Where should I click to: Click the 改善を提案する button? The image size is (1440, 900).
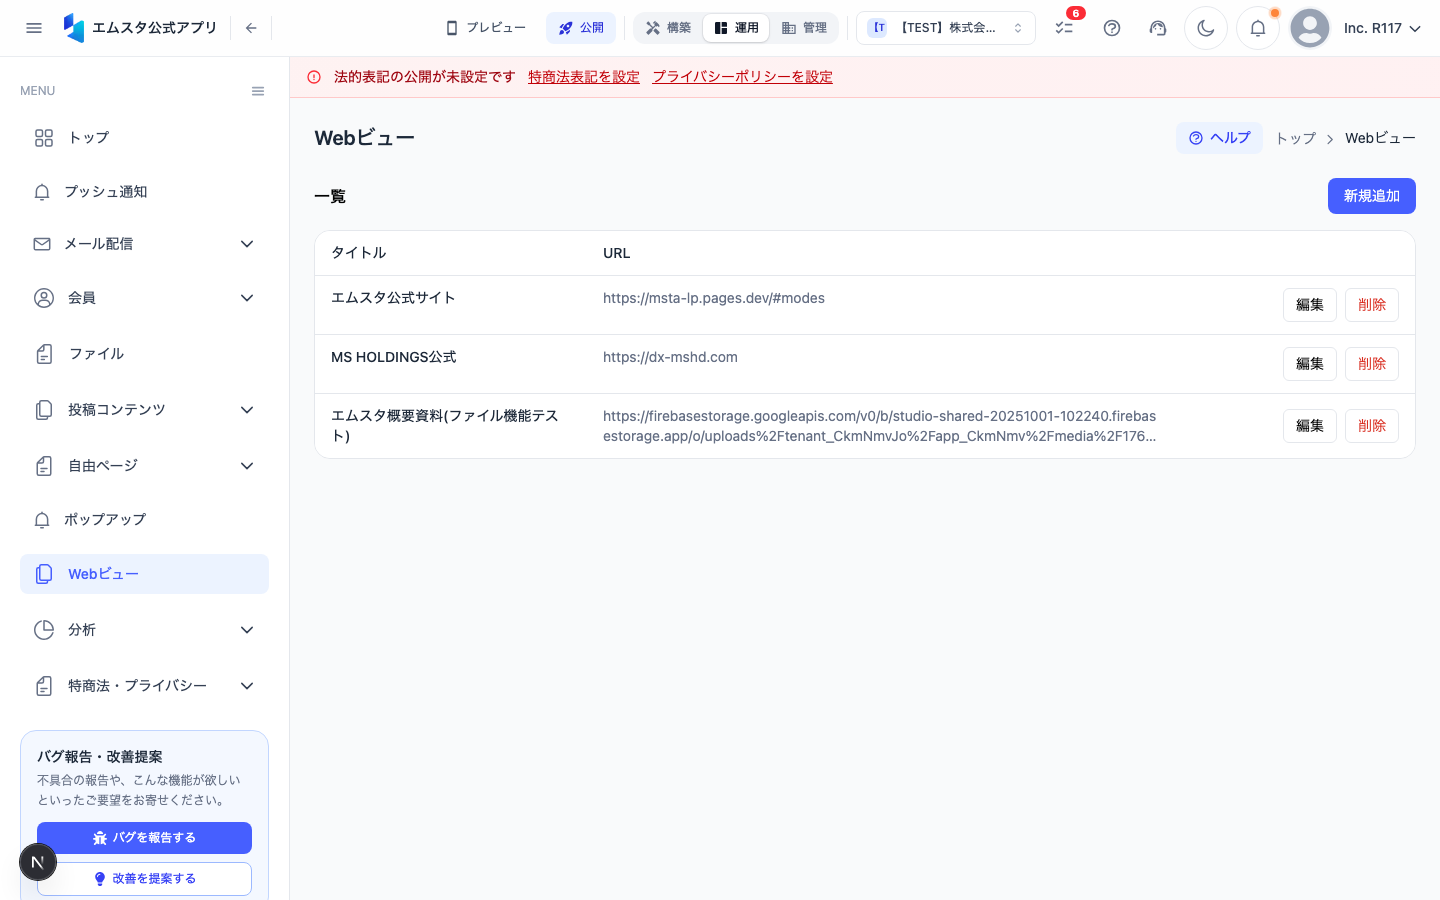pyautogui.click(x=145, y=879)
